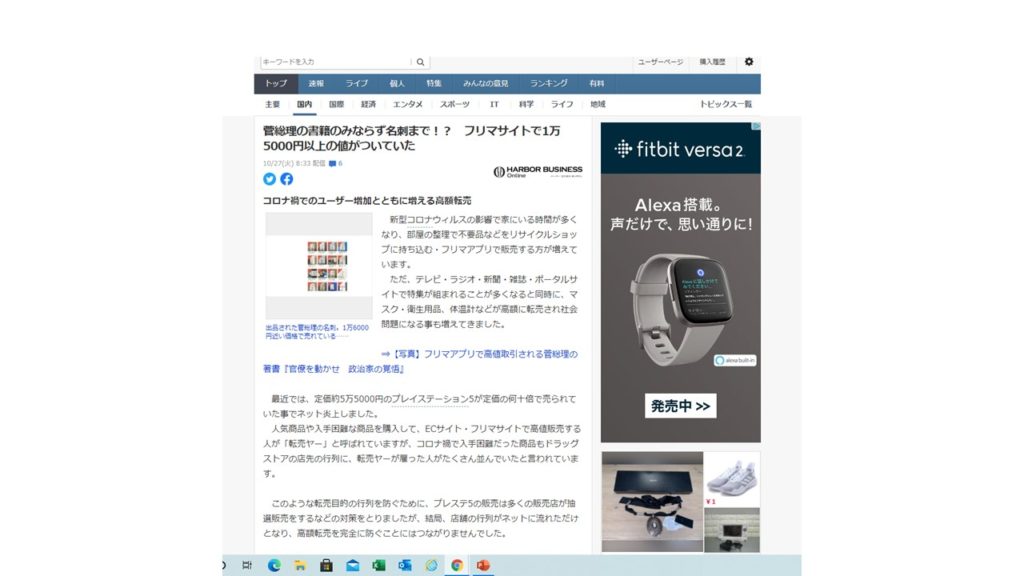Image resolution: width=1024 pixels, height=576 pixels.
Task: Open settings via the gear icon
Action: point(749,62)
